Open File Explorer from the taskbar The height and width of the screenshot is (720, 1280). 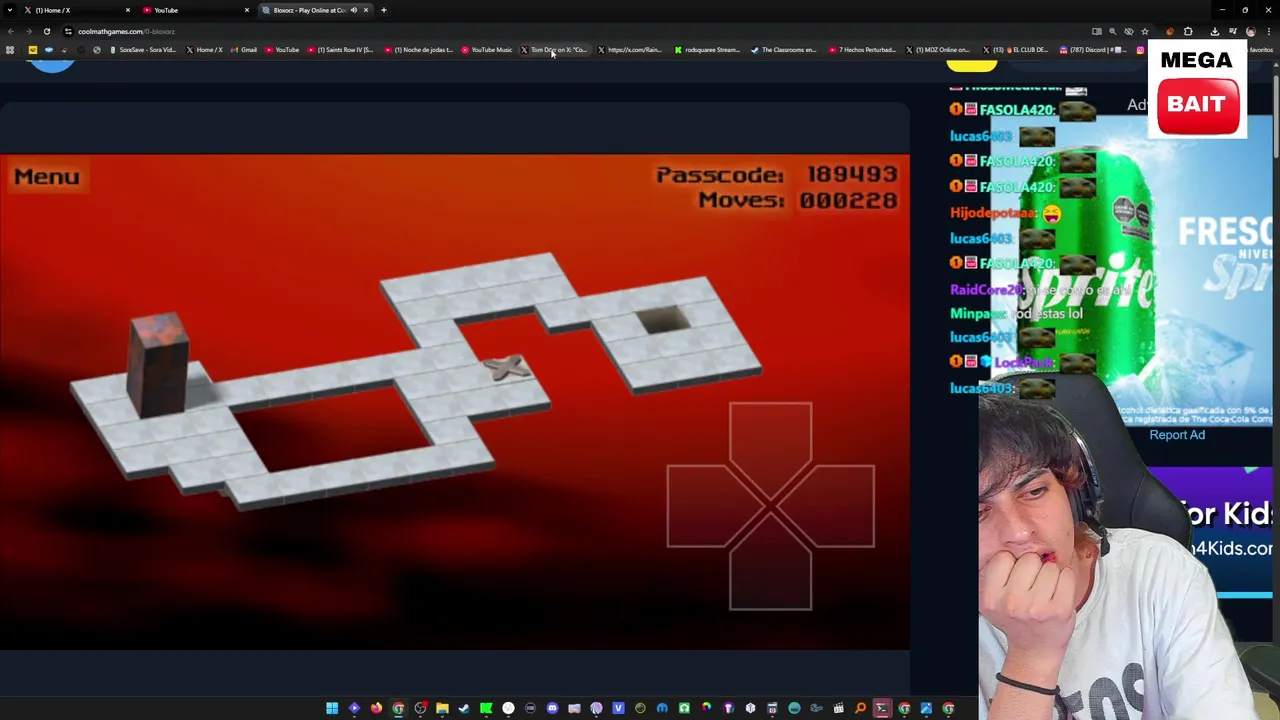tap(442, 708)
